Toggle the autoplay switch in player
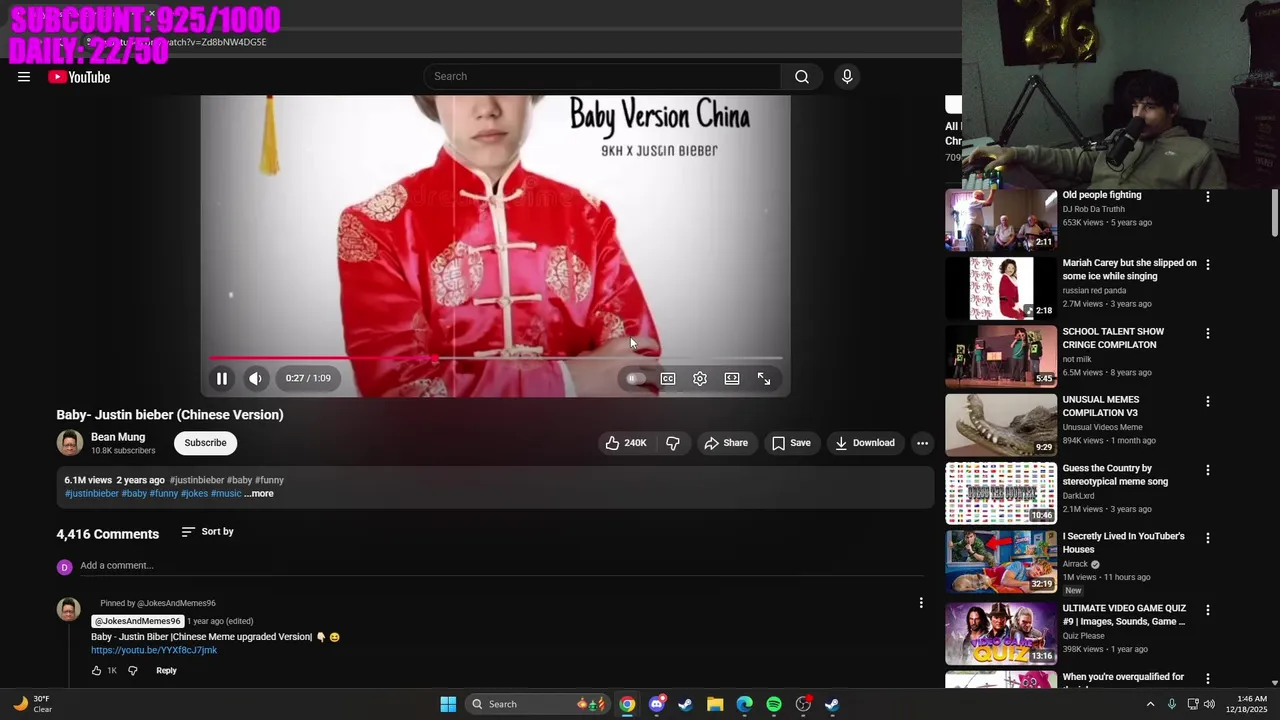Viewport: 1280px width, 720px height. point(635,379)
